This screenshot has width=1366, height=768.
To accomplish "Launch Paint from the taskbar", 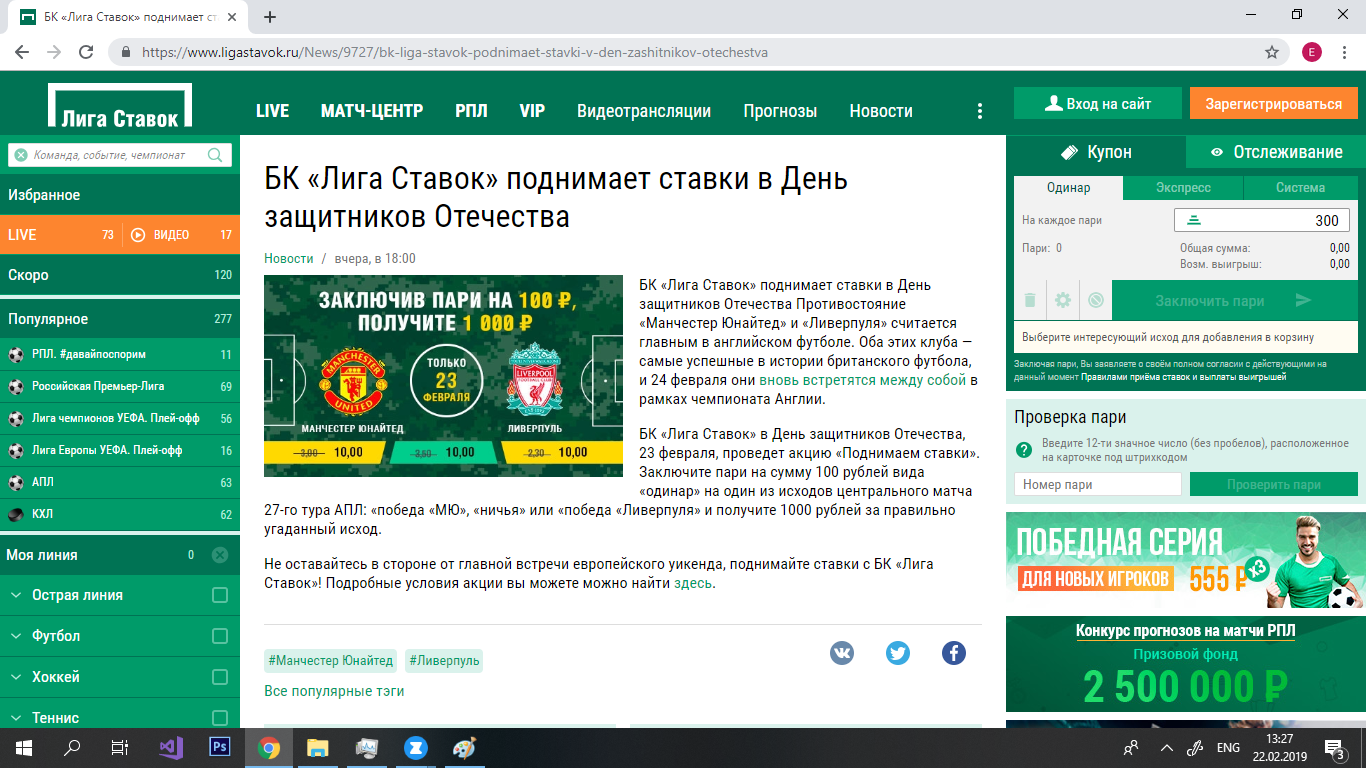I will click(x=465, y=747).
